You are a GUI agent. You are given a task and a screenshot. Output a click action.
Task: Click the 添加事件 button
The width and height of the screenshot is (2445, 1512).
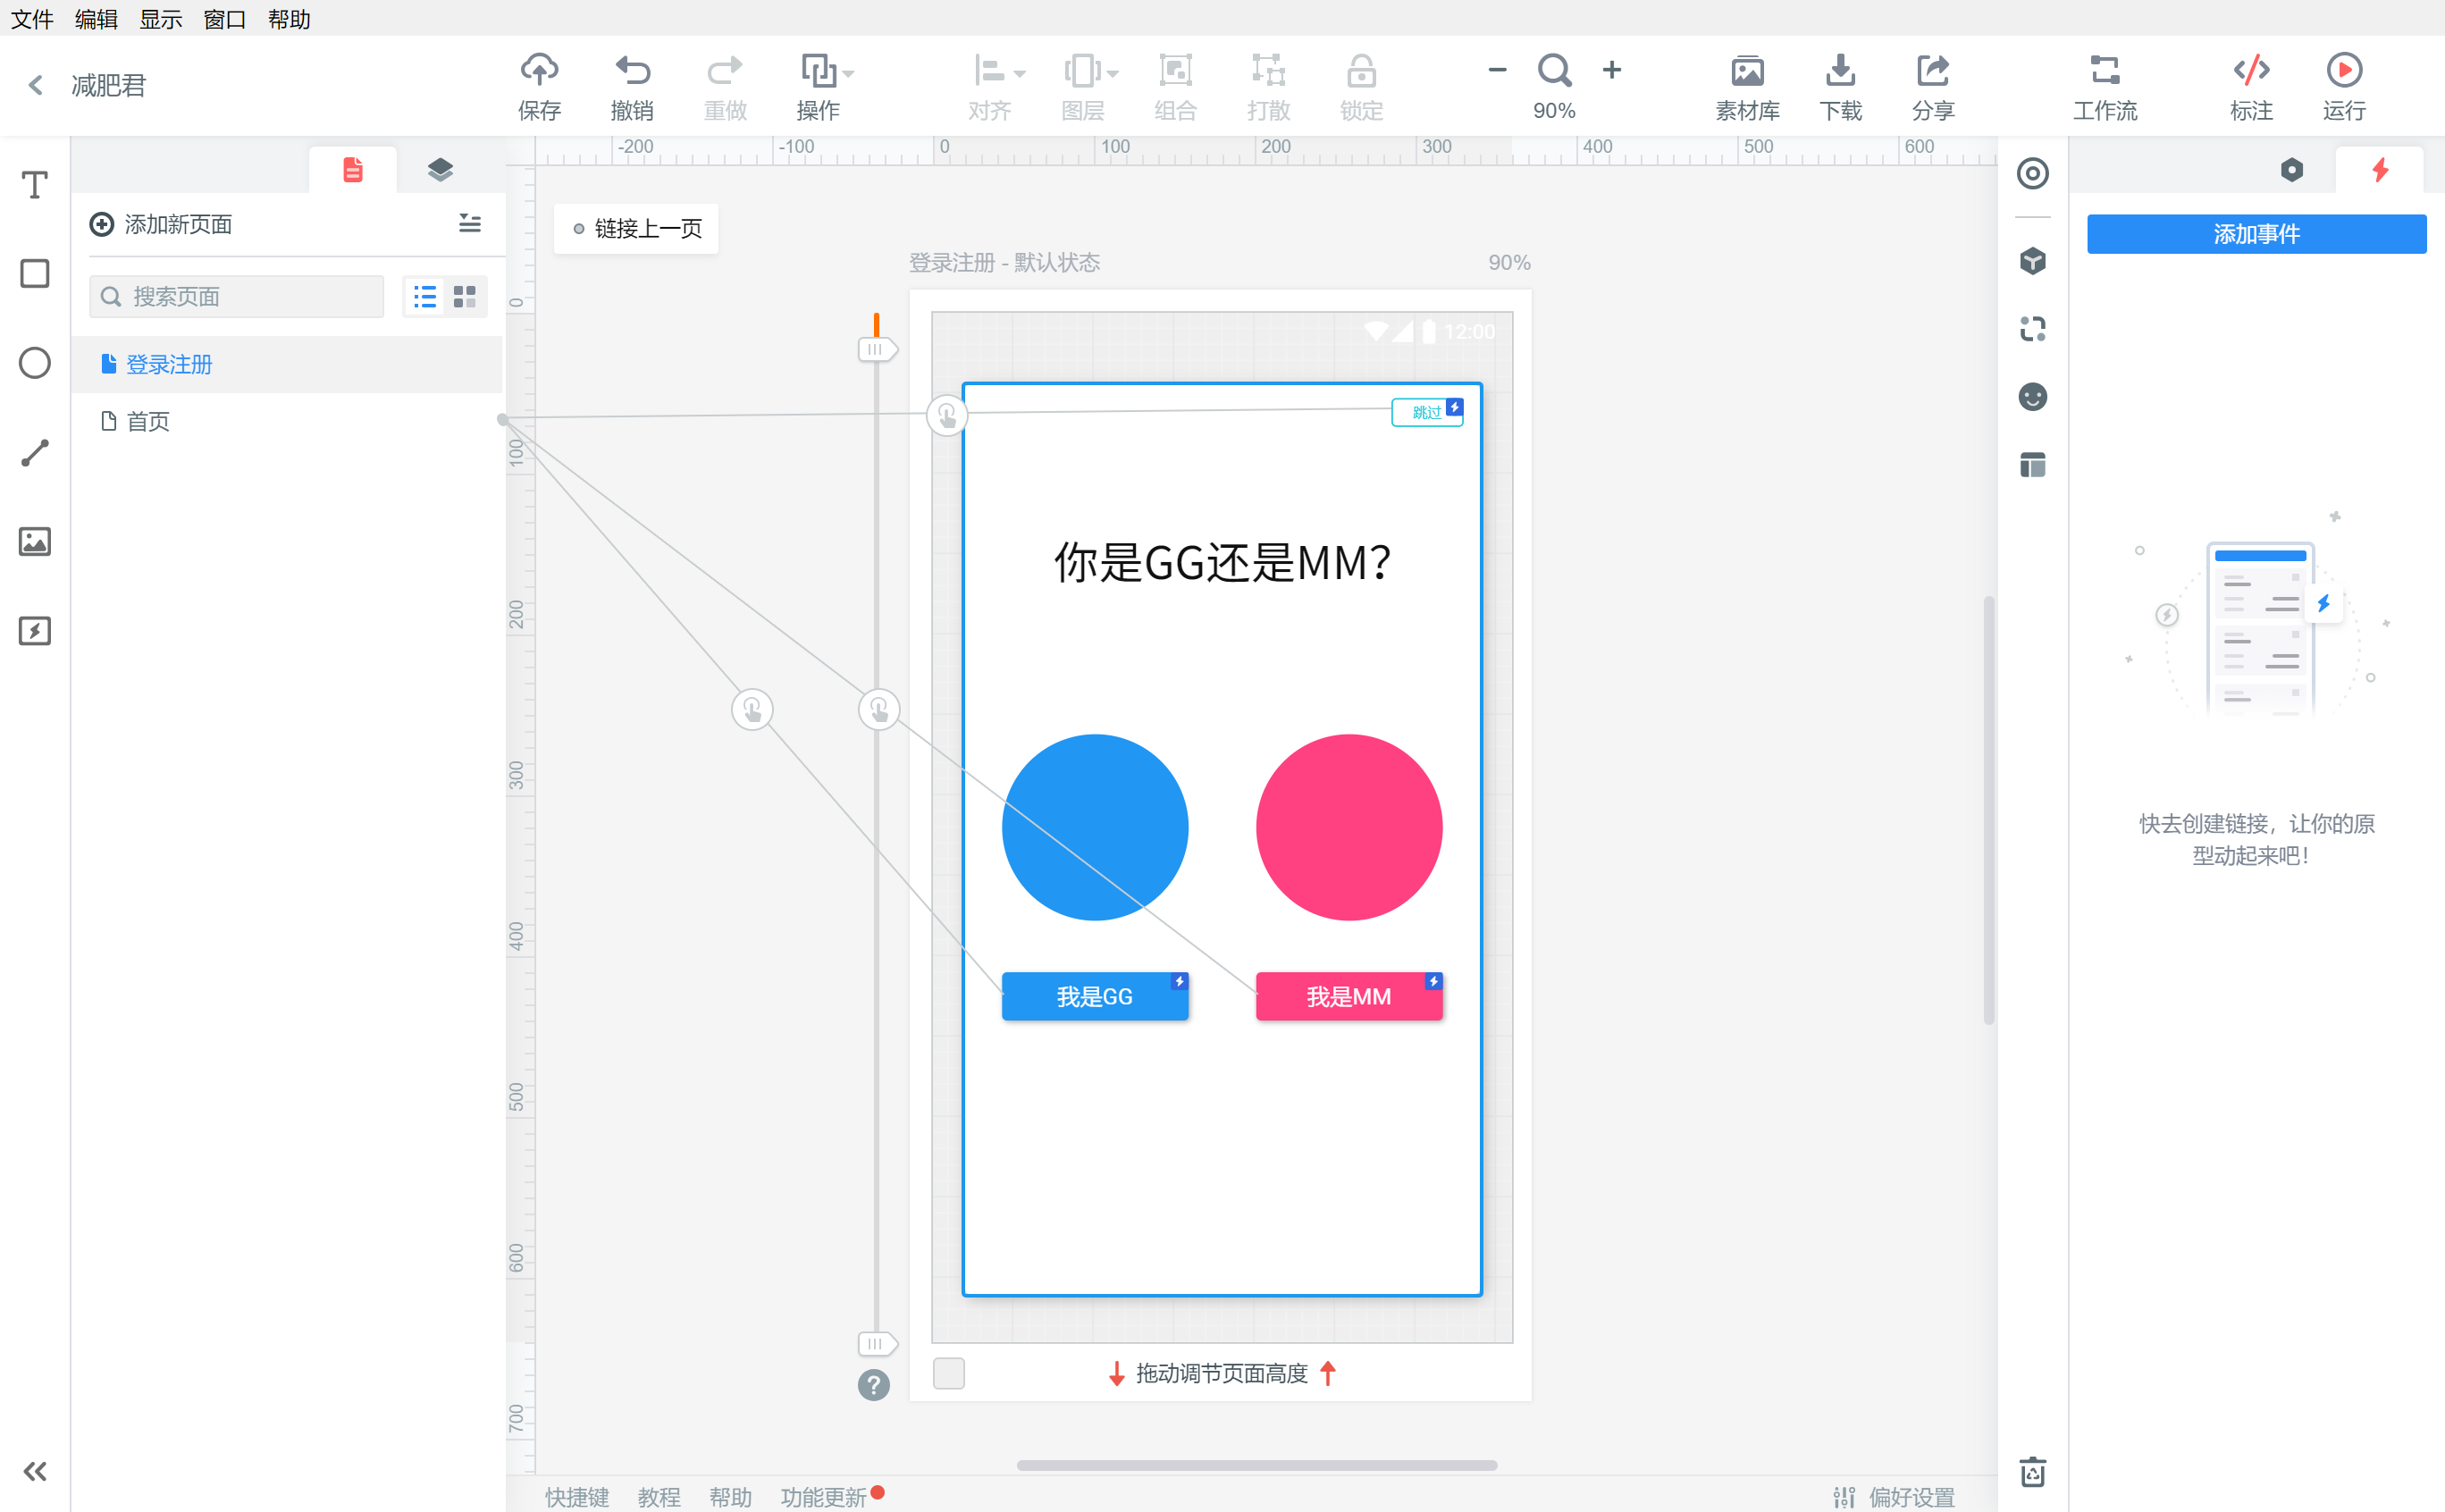[2256, 233]
